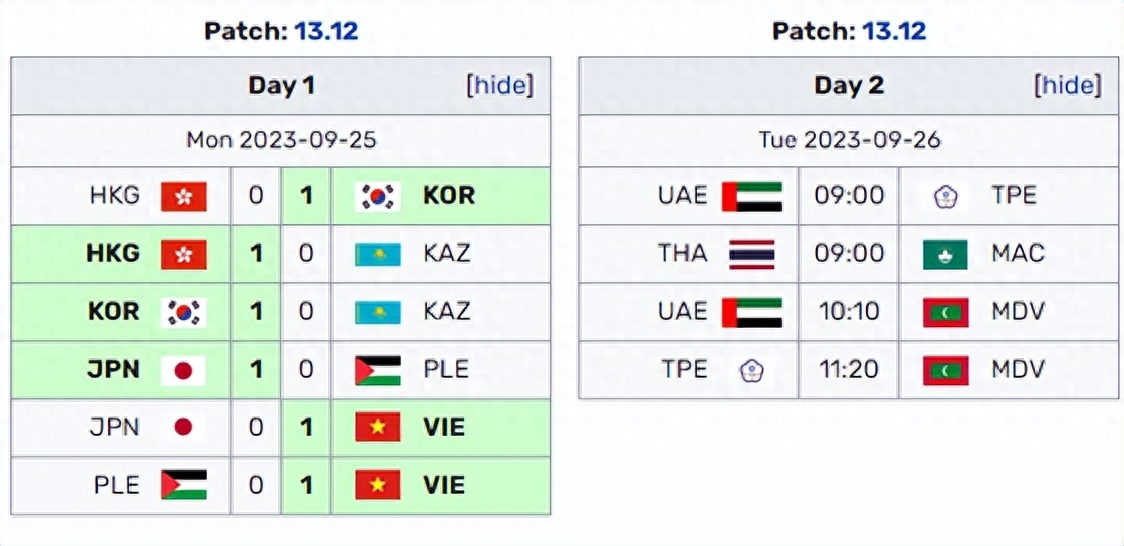The image size is (1124, 546).
Task: Hide the Day 2 schedule table
Action: click(1068, 86)
